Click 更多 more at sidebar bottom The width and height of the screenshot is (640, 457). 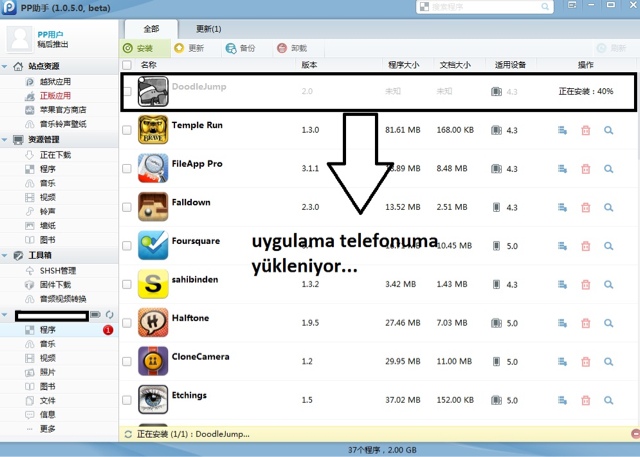(47, 429)
